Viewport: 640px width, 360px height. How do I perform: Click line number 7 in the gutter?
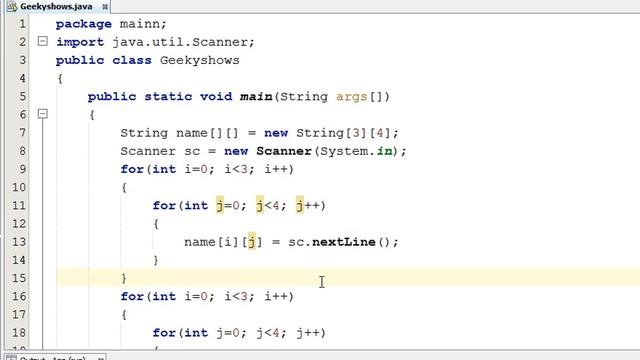click(22, 133)
